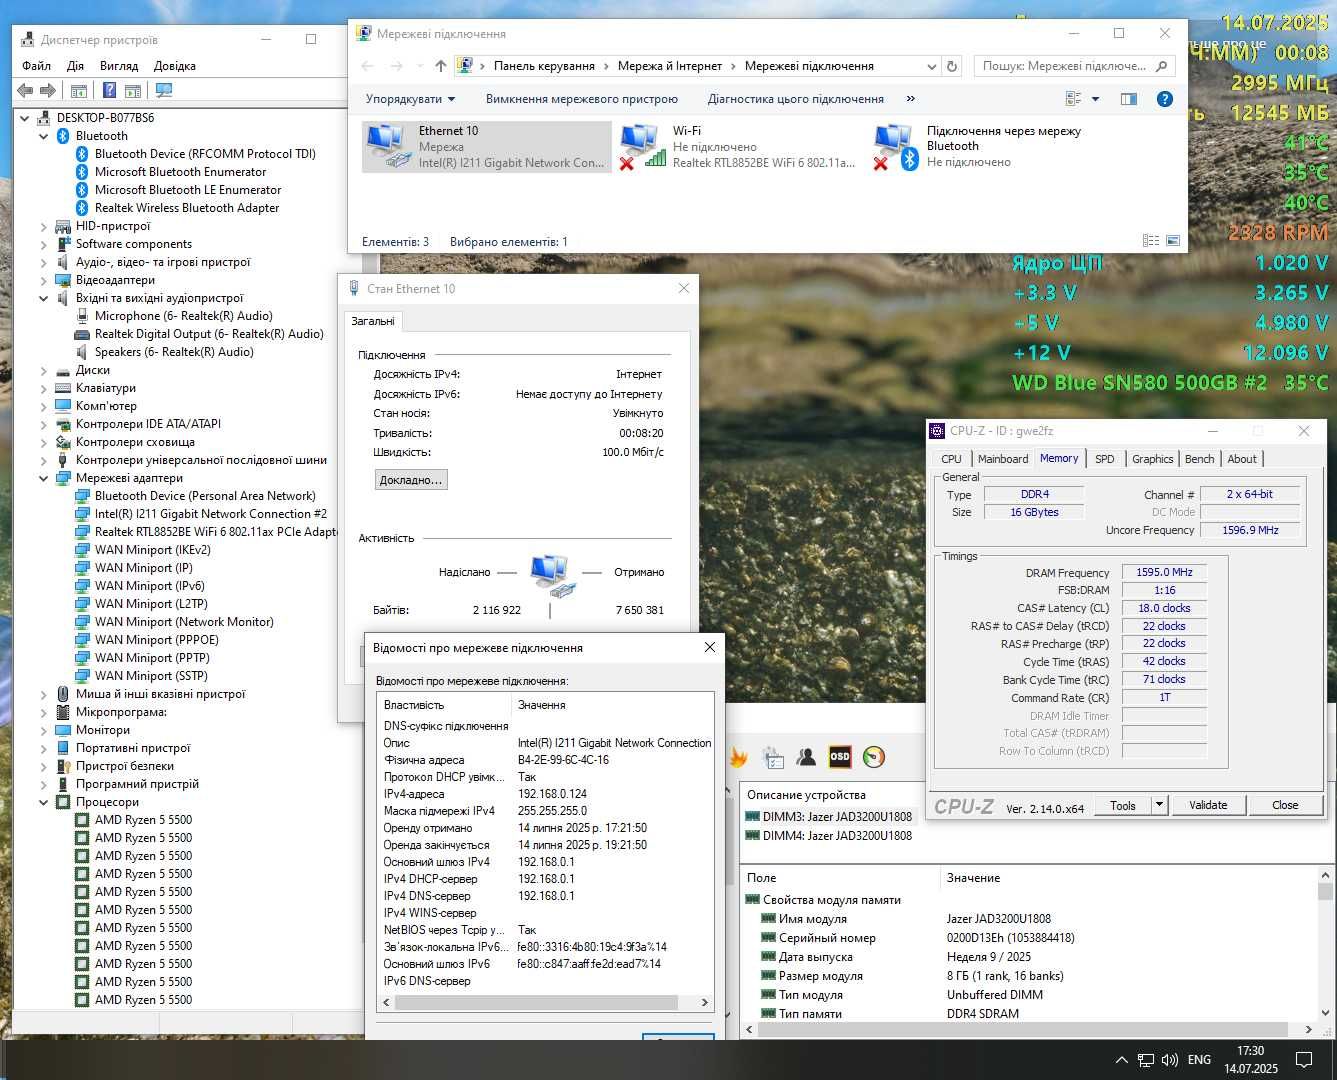Select the Ethernet 10 adapter
1337x1080 pixels.
click(x=486, y=147)
